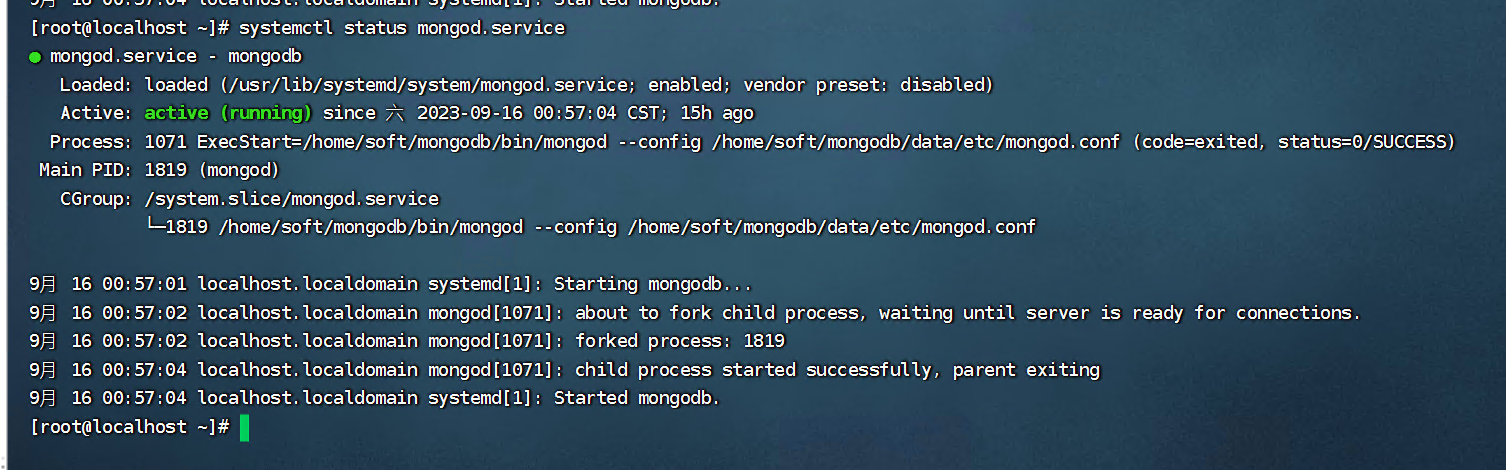Viewport: 1506px width, 470px height.
Task: Click the green "active (running)" status text
Action: pos(228,113)
